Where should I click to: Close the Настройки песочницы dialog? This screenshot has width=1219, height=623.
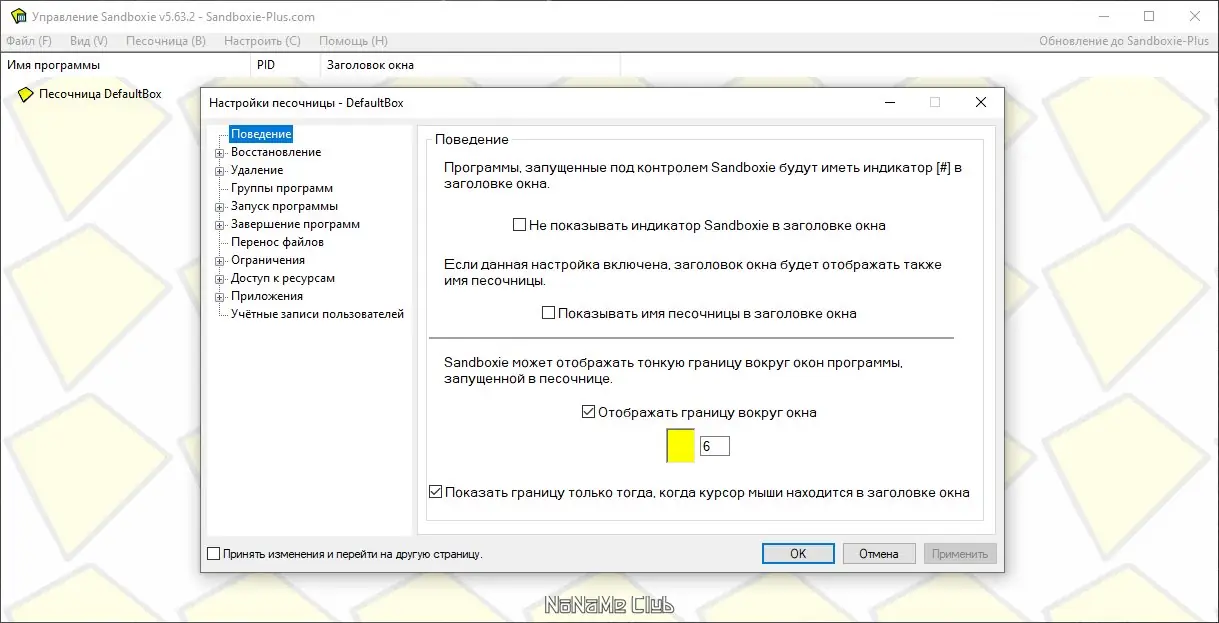point(981,102)
